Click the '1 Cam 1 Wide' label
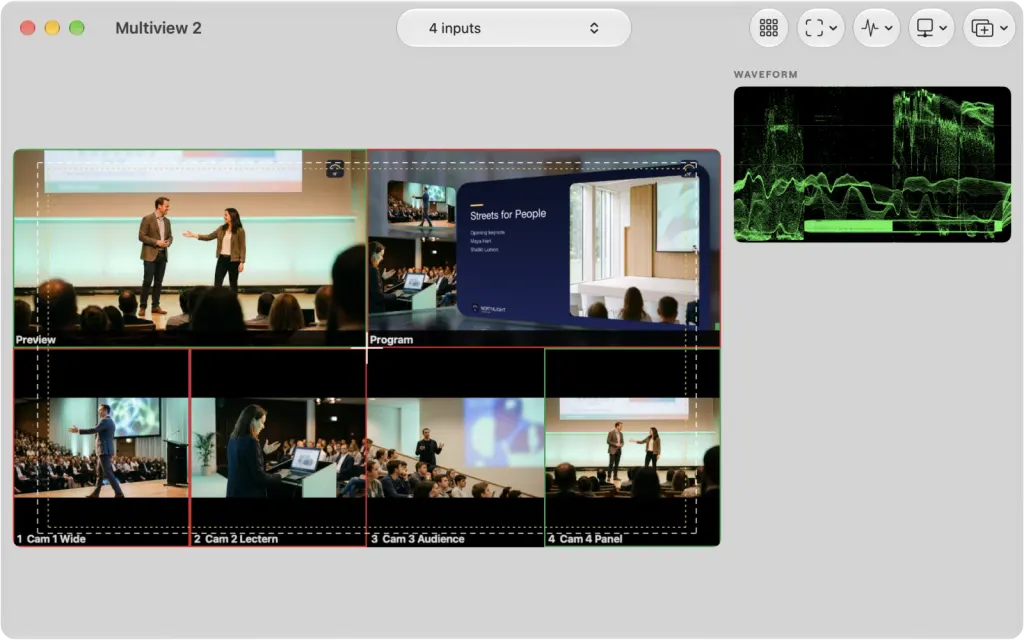Image resolution: width=1024 pixels, height=640 pixels. click(51, 539)
